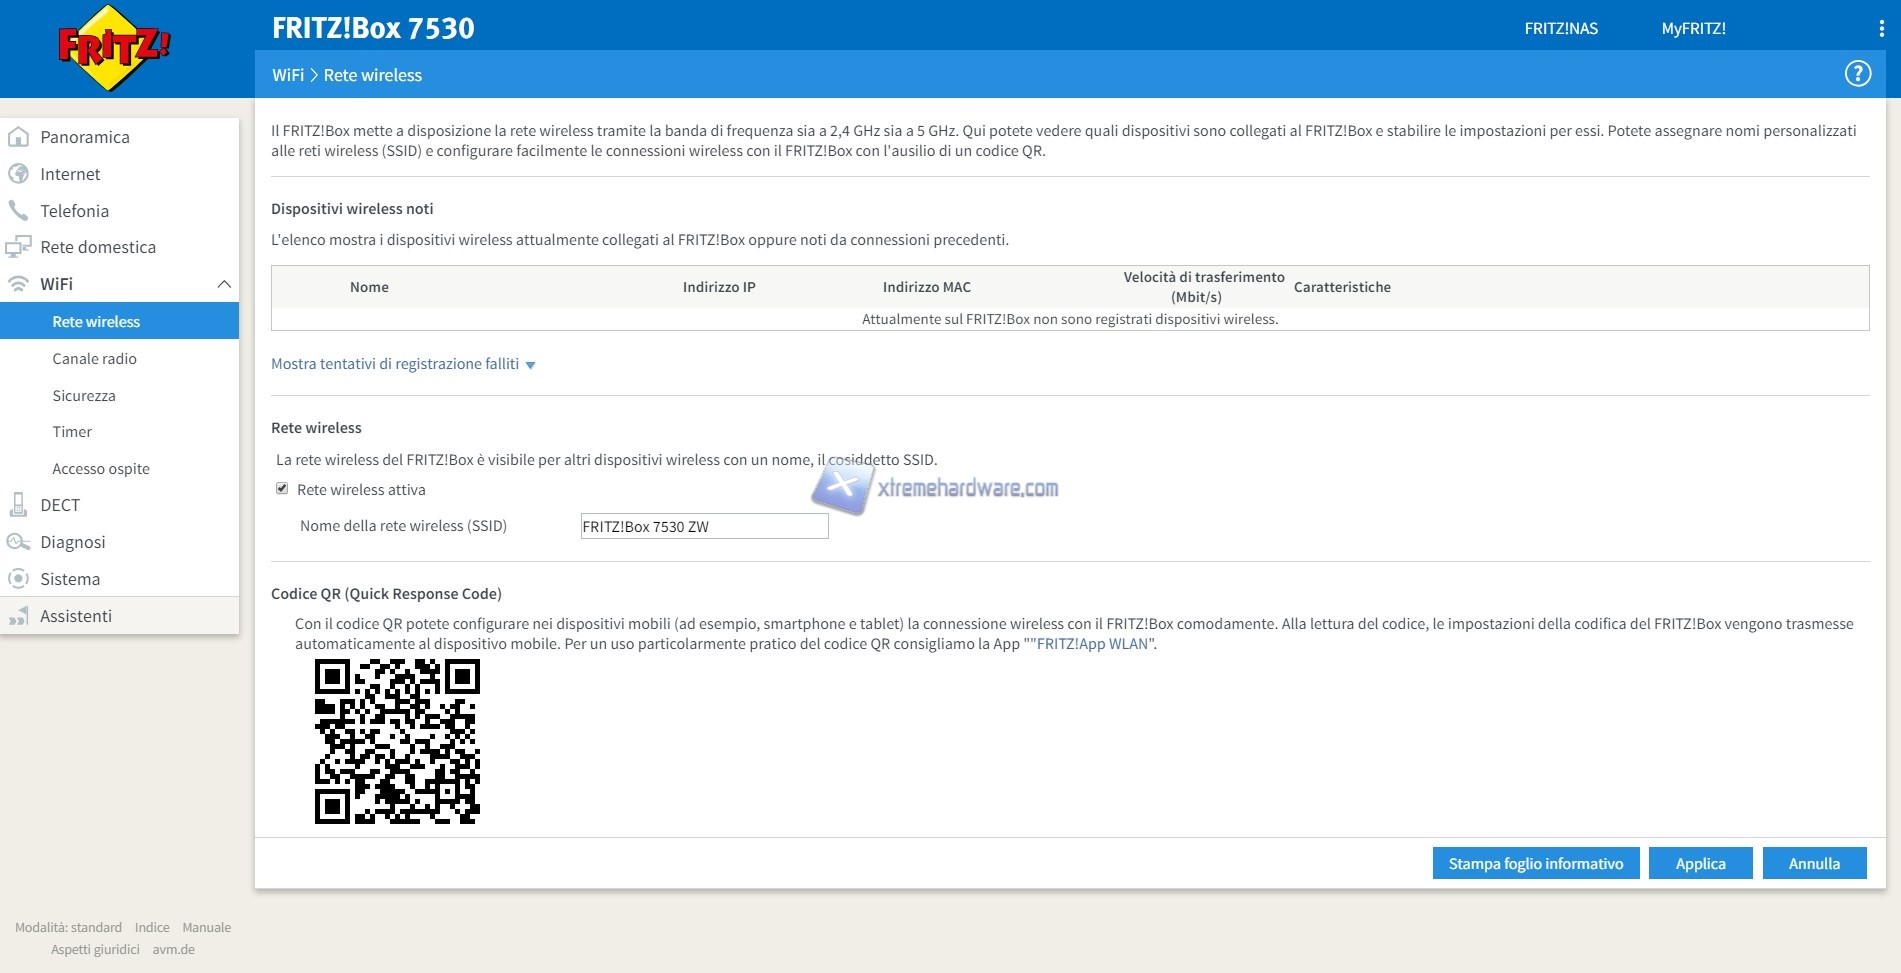Select Accesso ospite in sidebar
Image resolution: width=1901 pixels, height=973 pixels.
click(x=101, y=469)
